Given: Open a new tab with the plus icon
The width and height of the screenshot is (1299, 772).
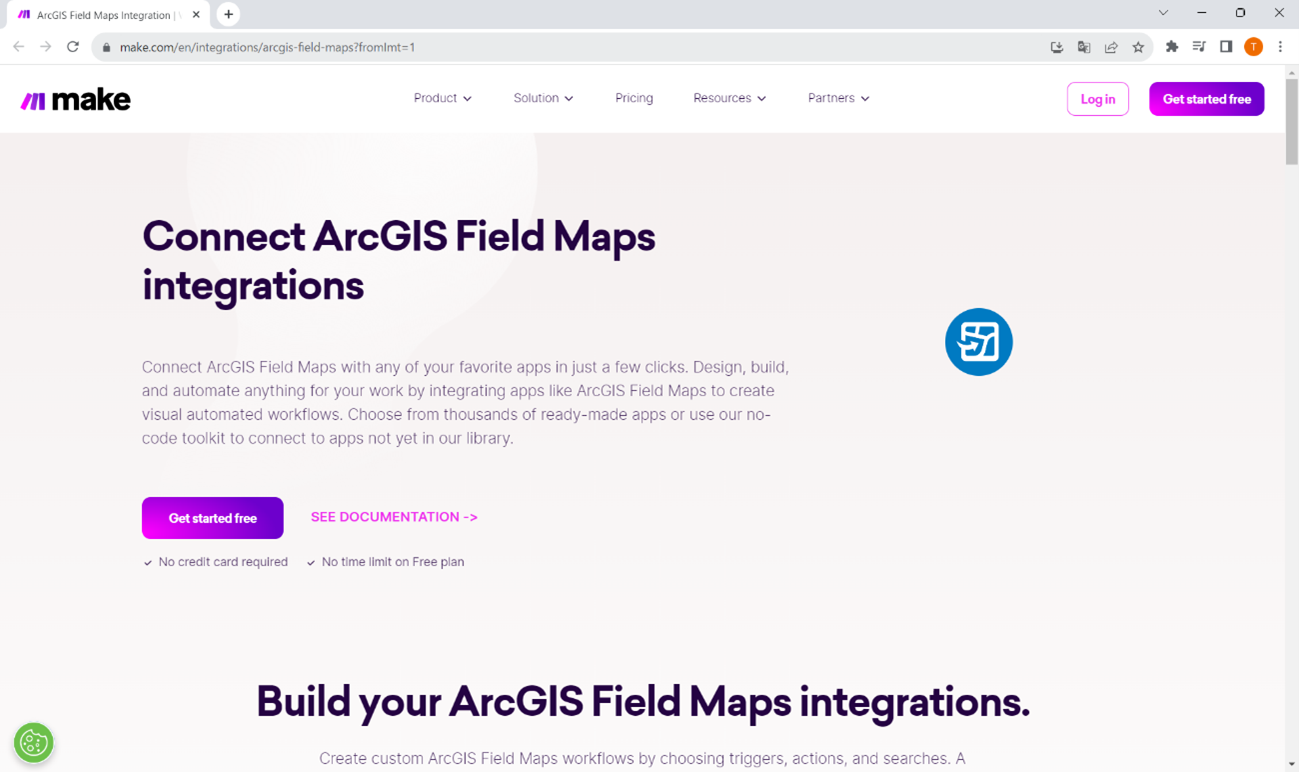Looking at the screenshot, I should tap(229, 14).
